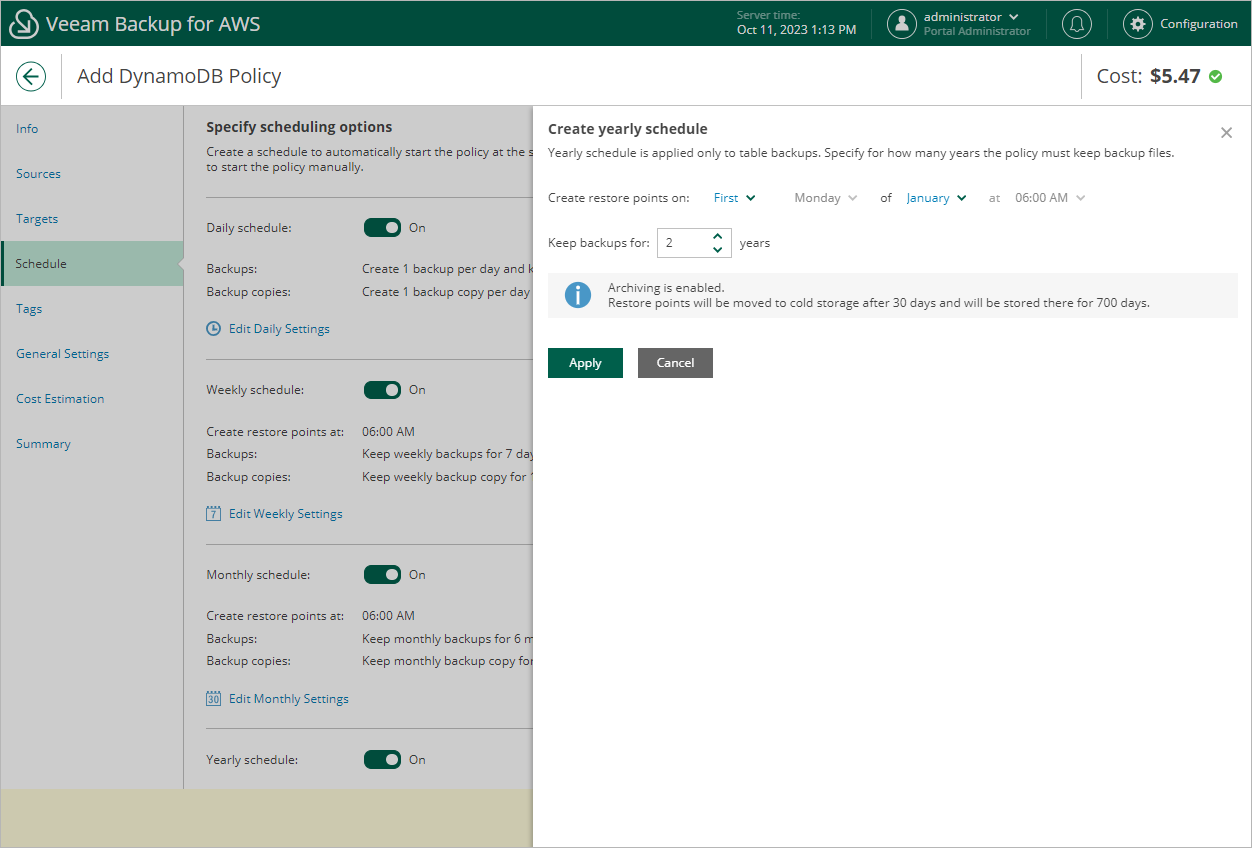
Task: Click the calendar icon beside Edit Weekly Settings
Action: coord(213,513)
